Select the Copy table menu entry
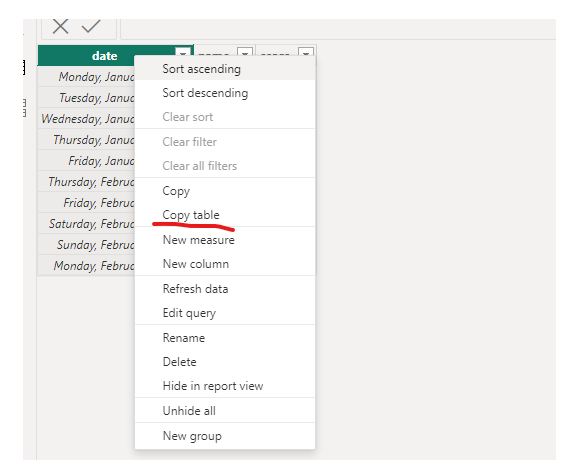The image size is (577, 461). (x=225, y=214)
